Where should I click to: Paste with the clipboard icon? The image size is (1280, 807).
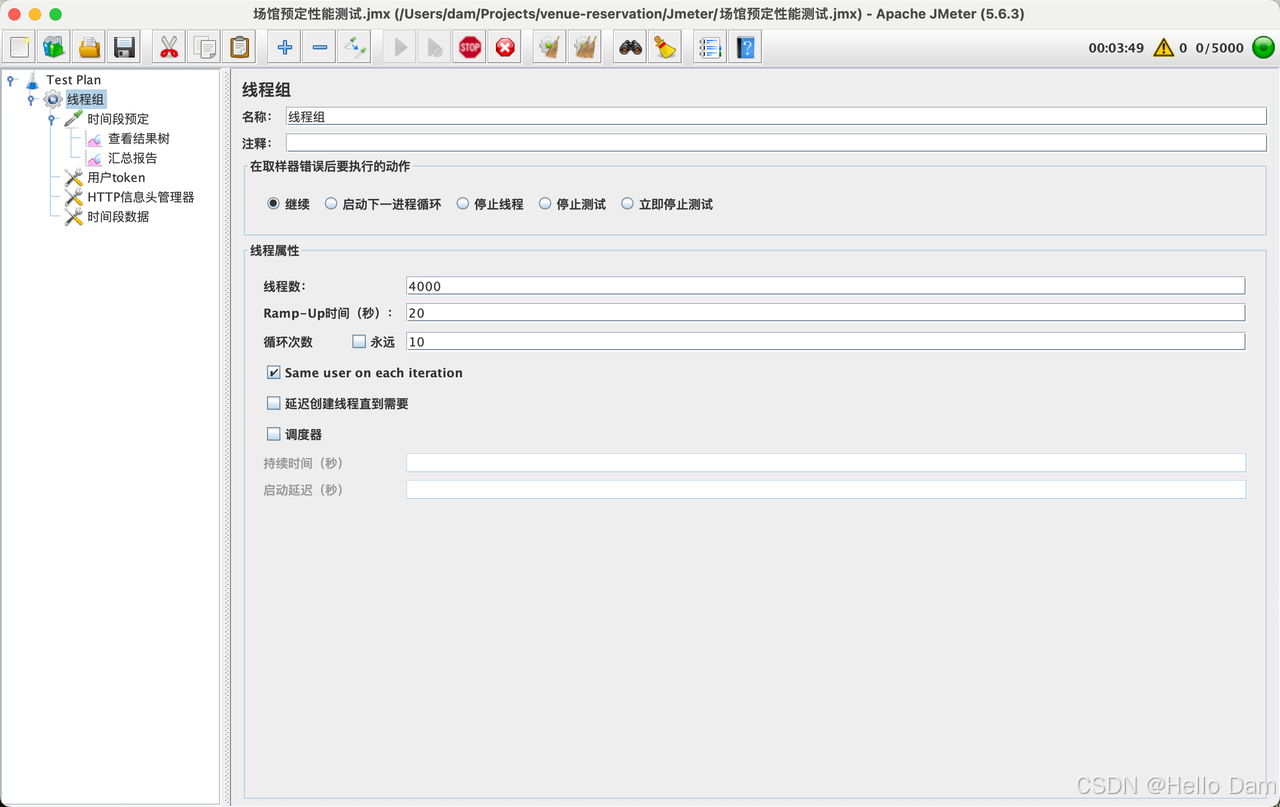pos(239,47)
